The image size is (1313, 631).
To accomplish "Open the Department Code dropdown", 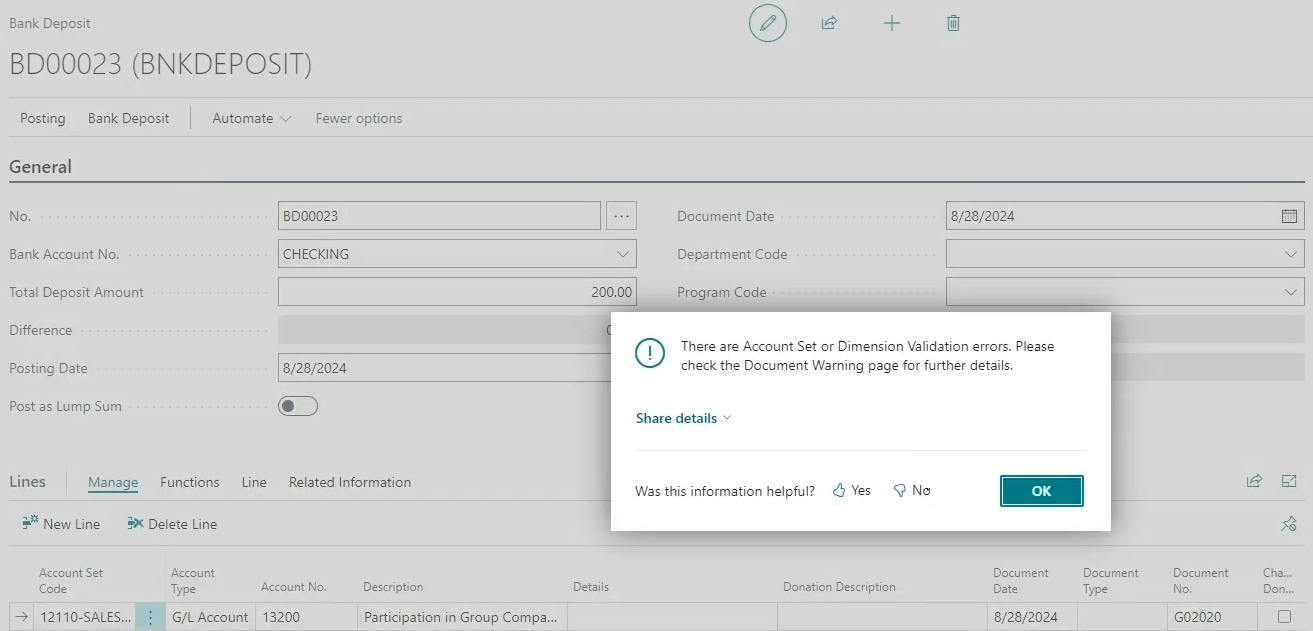I will 1290,253.
